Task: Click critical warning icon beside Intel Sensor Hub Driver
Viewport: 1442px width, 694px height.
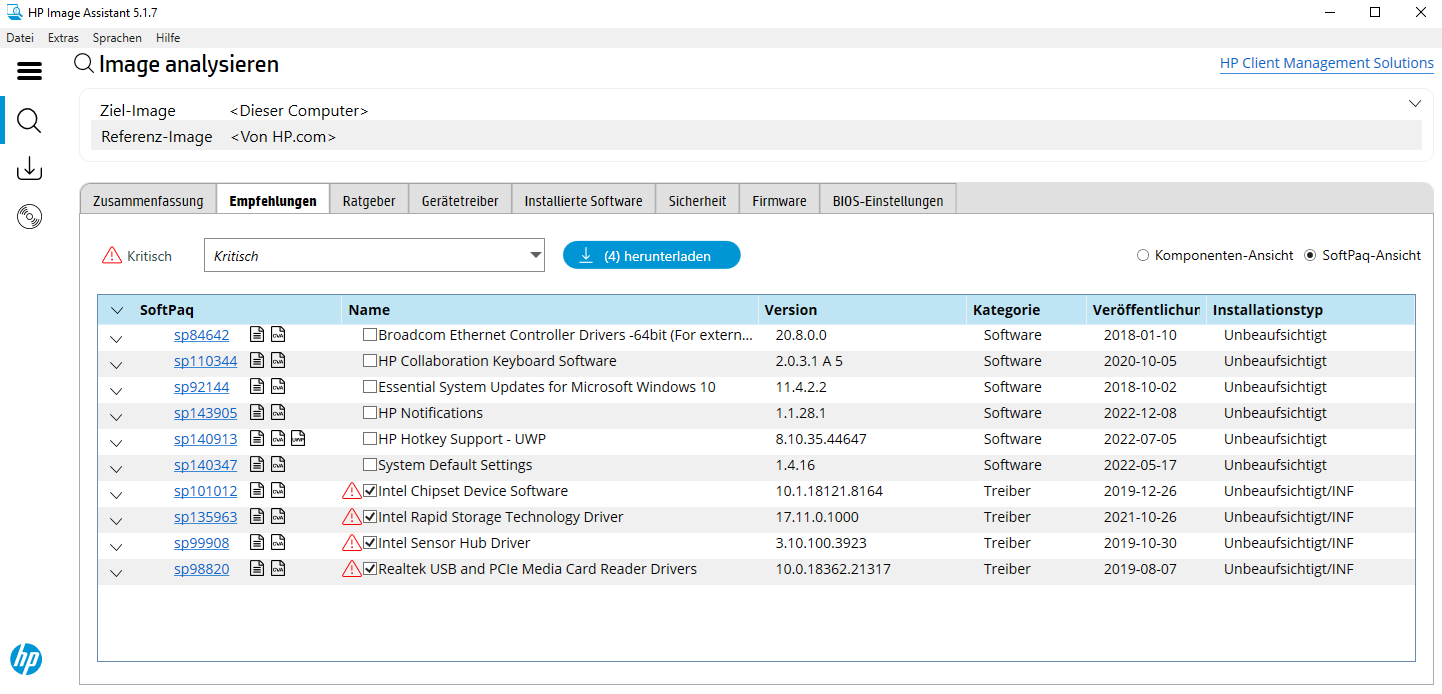Action: click(x=352, y=543)
